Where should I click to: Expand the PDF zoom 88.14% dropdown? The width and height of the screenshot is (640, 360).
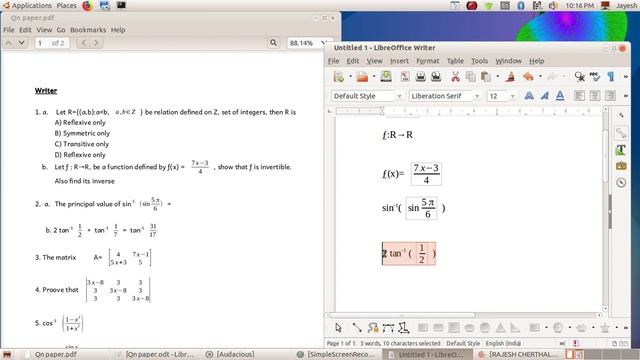click(324, 42)
